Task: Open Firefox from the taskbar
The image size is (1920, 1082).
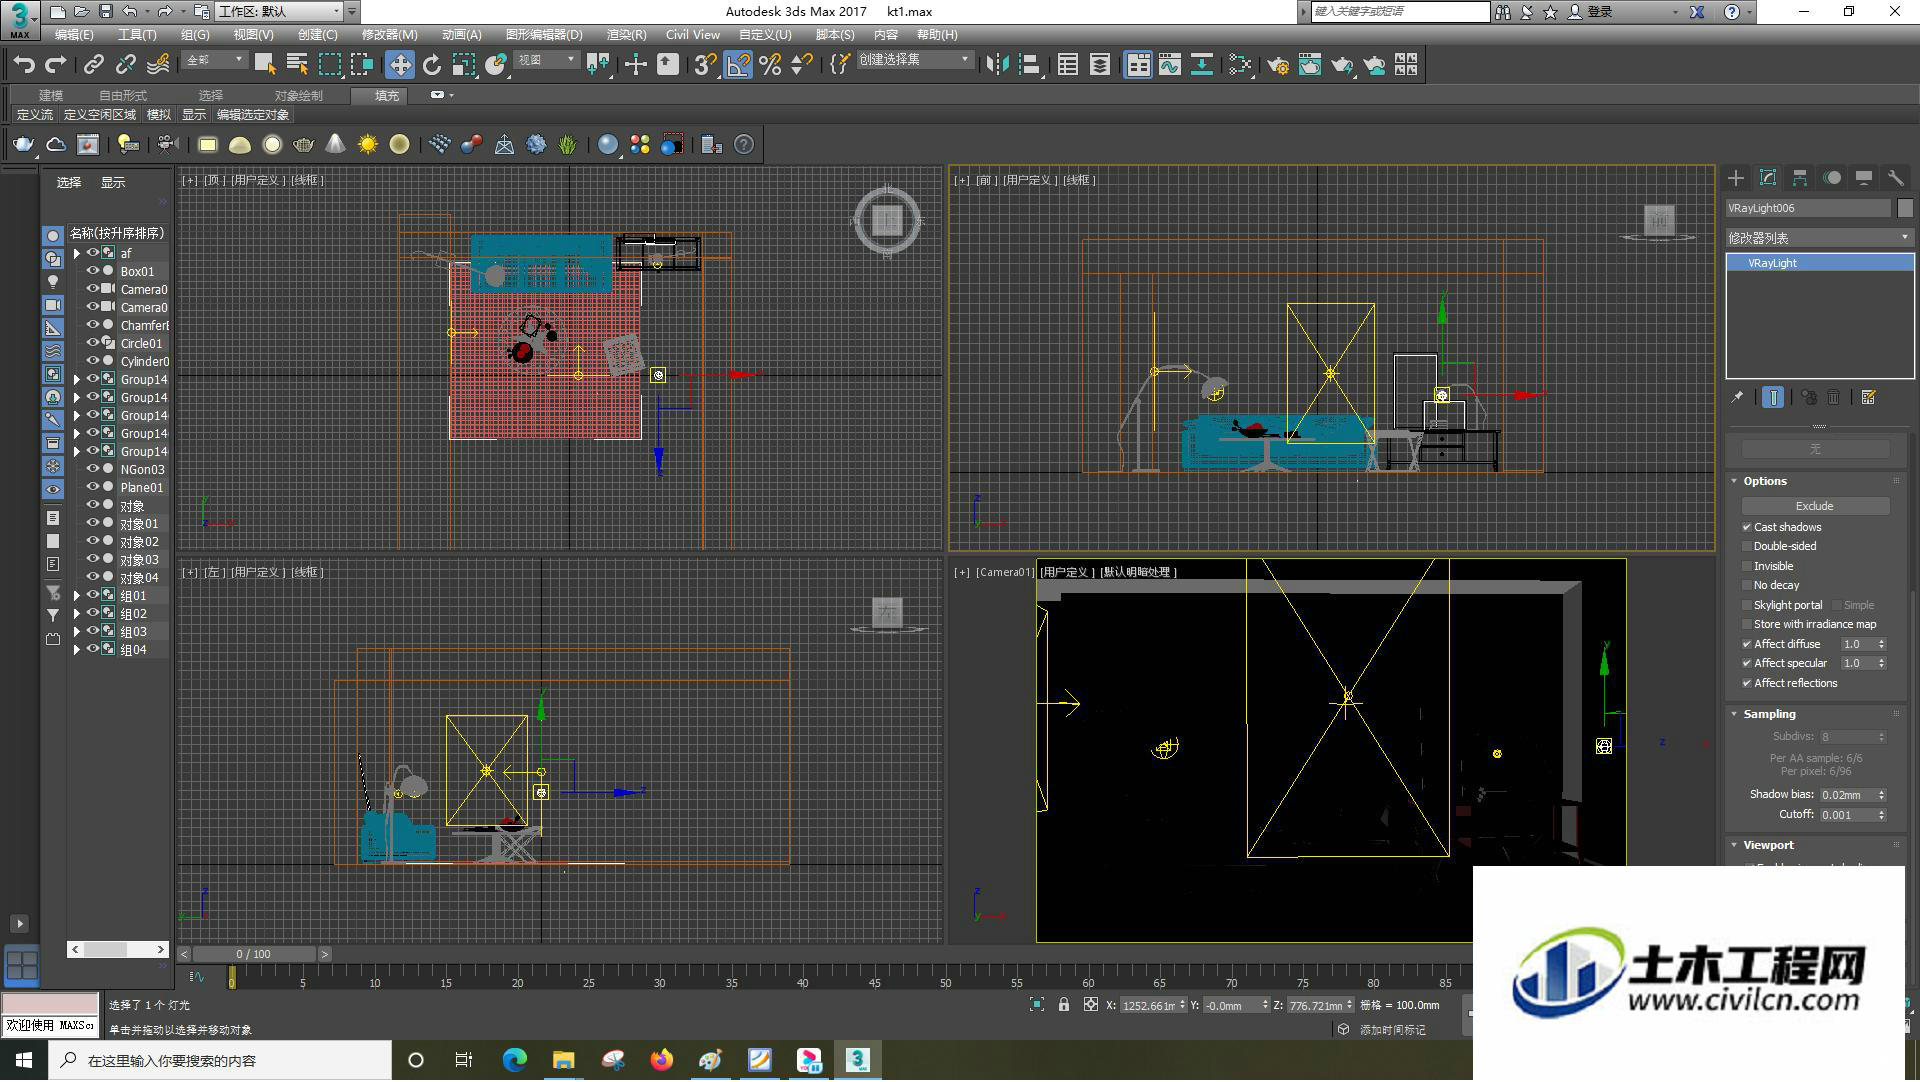Action: [x=662, y=1060]
